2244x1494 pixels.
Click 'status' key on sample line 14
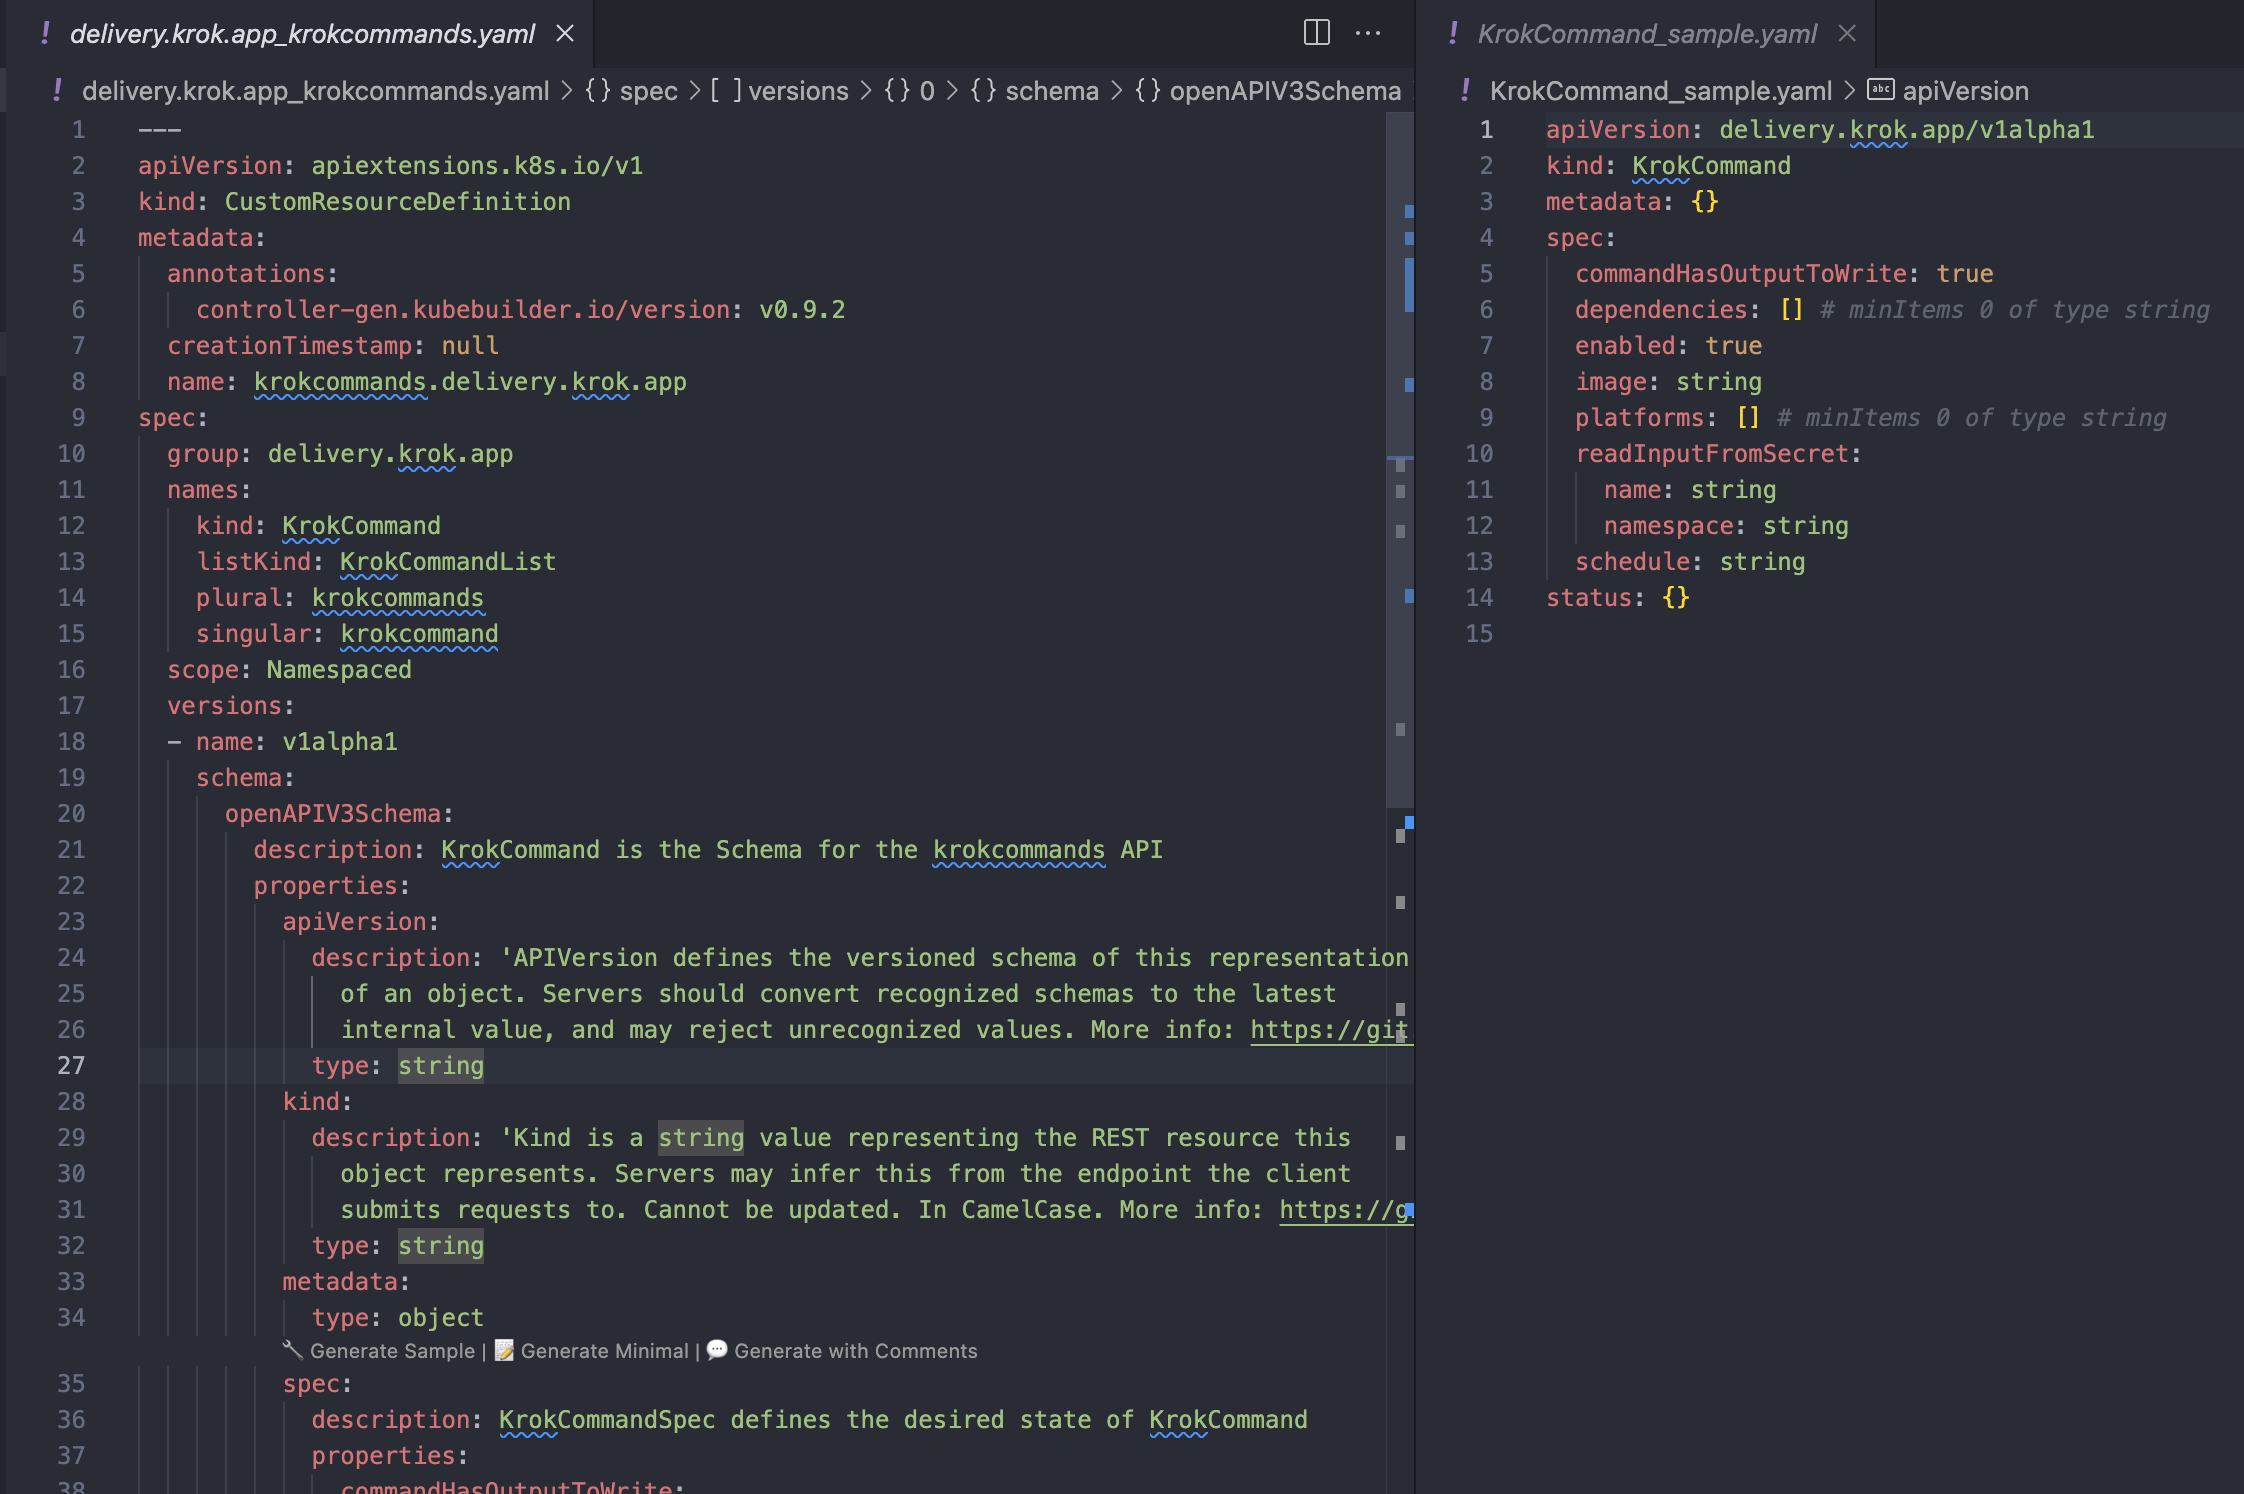coord(1589,598)
